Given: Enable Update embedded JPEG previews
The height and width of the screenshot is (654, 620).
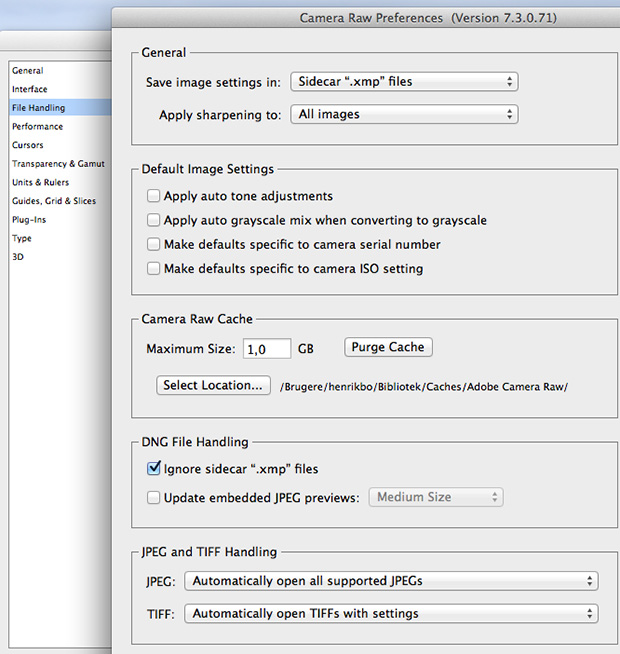Looking at the screenshot, I should [154, 498].
